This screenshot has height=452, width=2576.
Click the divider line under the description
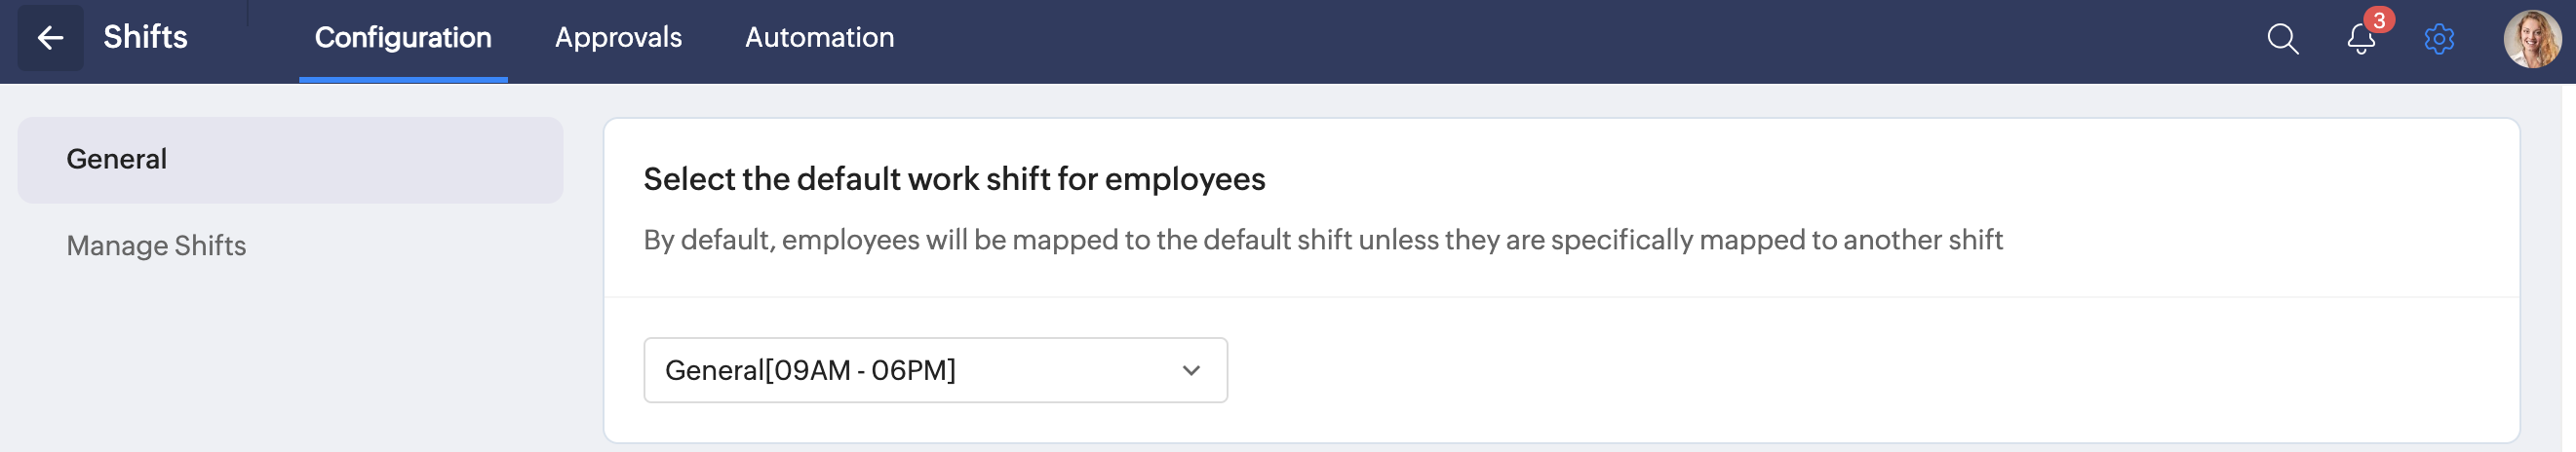(x=1560, y=297)
